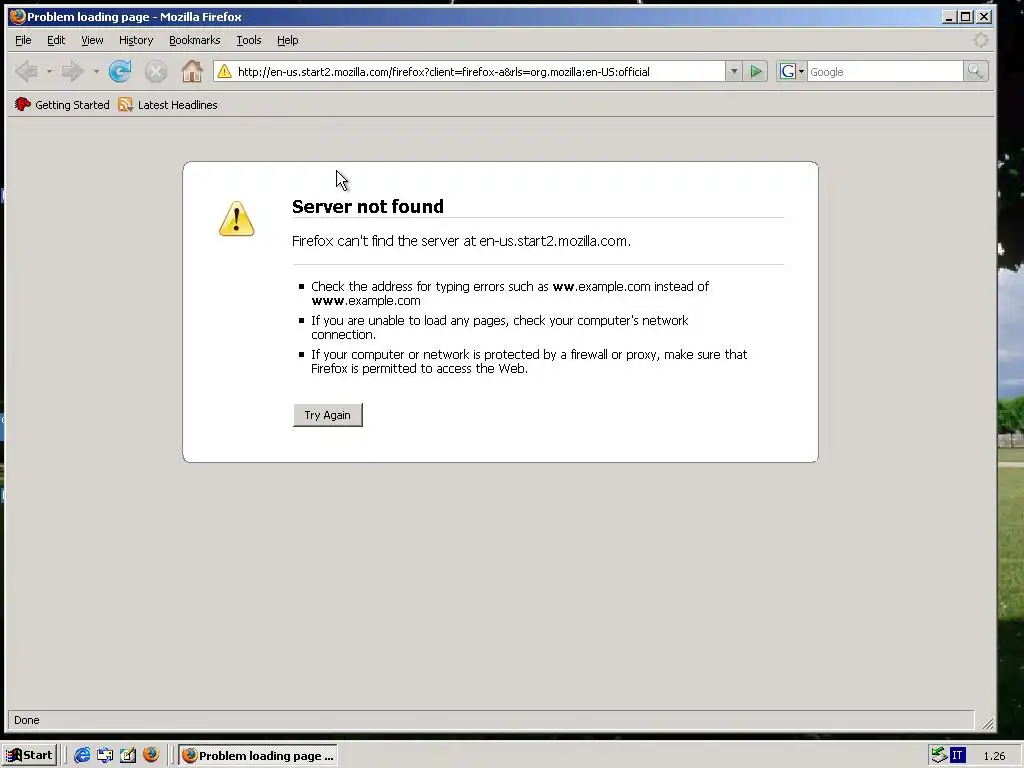The width and height of the screenshot is (1024, 768).
Task: Click the system tray clock 1.26
Action: point(994,756)
